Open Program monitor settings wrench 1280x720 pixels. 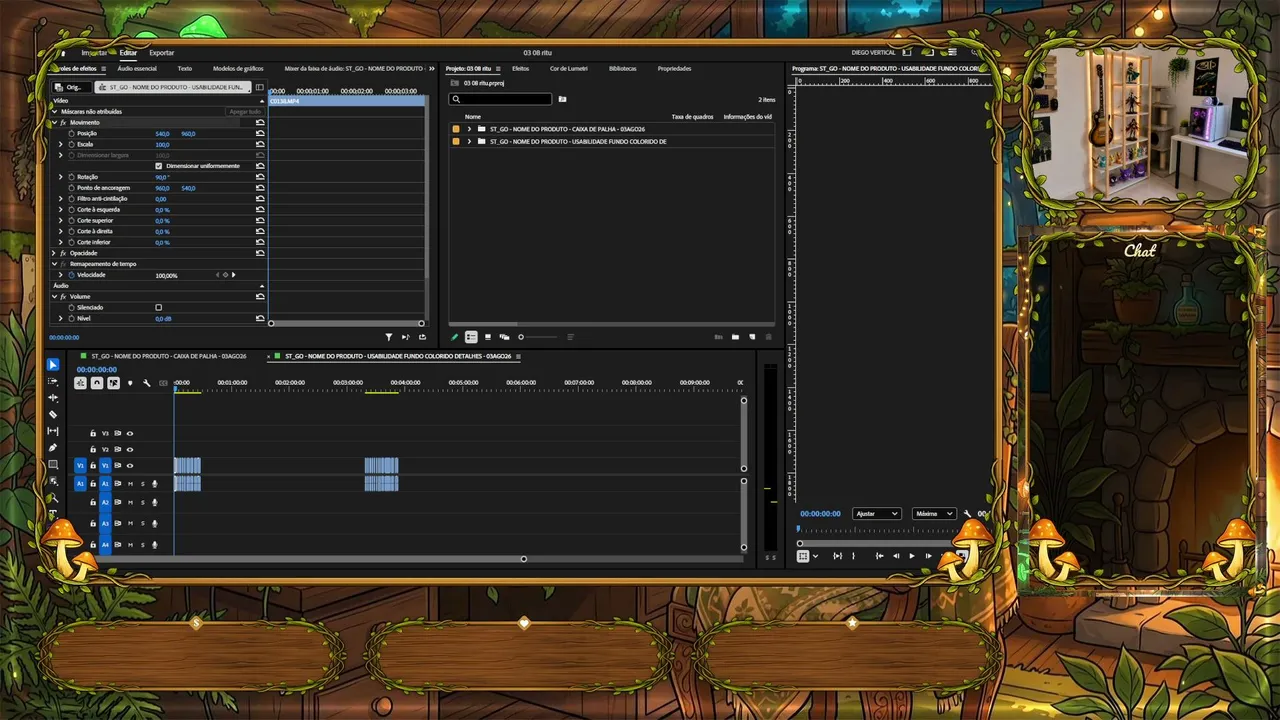(x=968, y=514)
